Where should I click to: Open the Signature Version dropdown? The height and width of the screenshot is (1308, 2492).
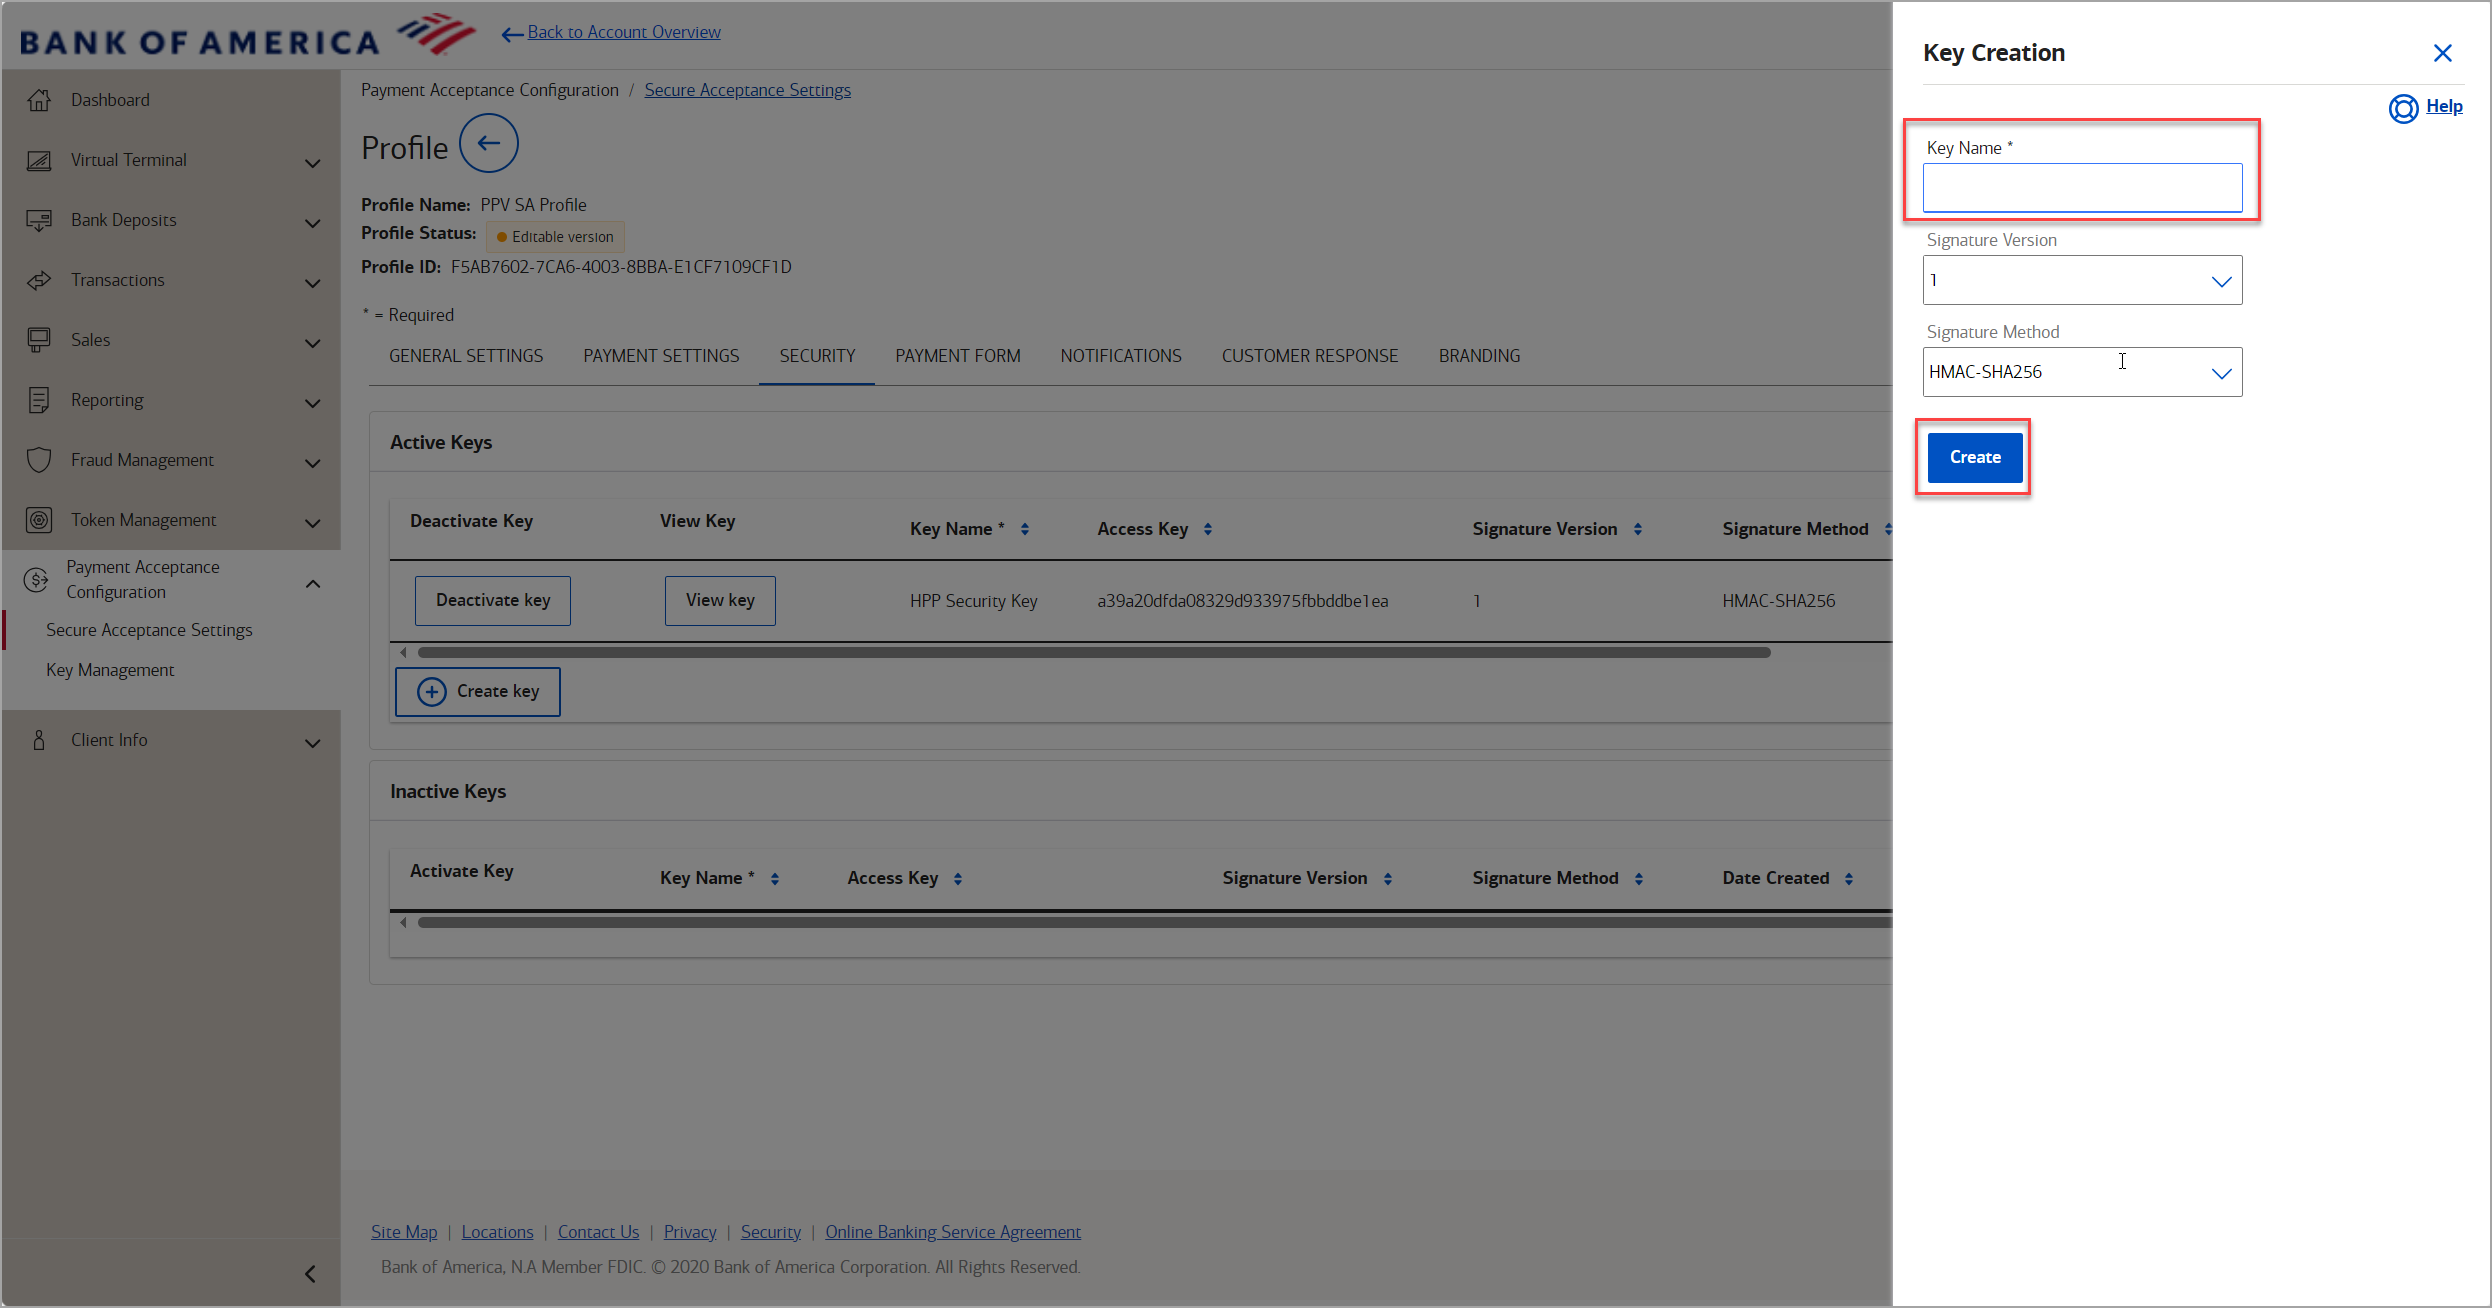[x=2083, y=280]
